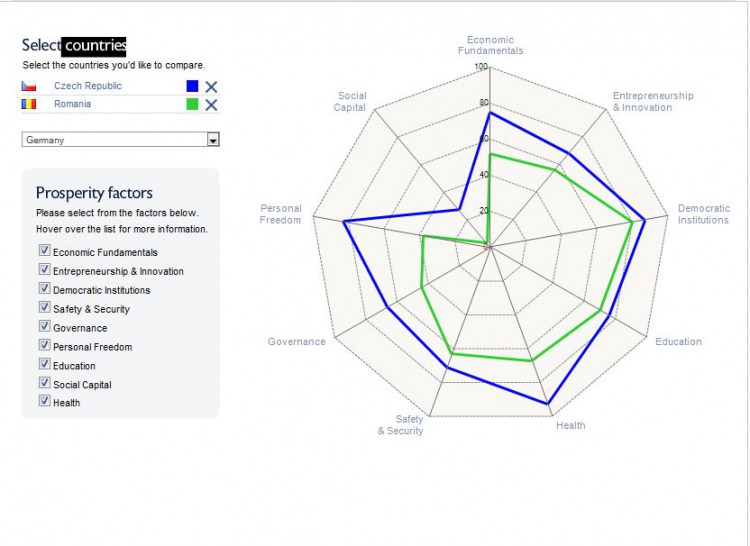Toggle the Social Capital checkbox
The image size is (750, 546).
coord(44,383)
